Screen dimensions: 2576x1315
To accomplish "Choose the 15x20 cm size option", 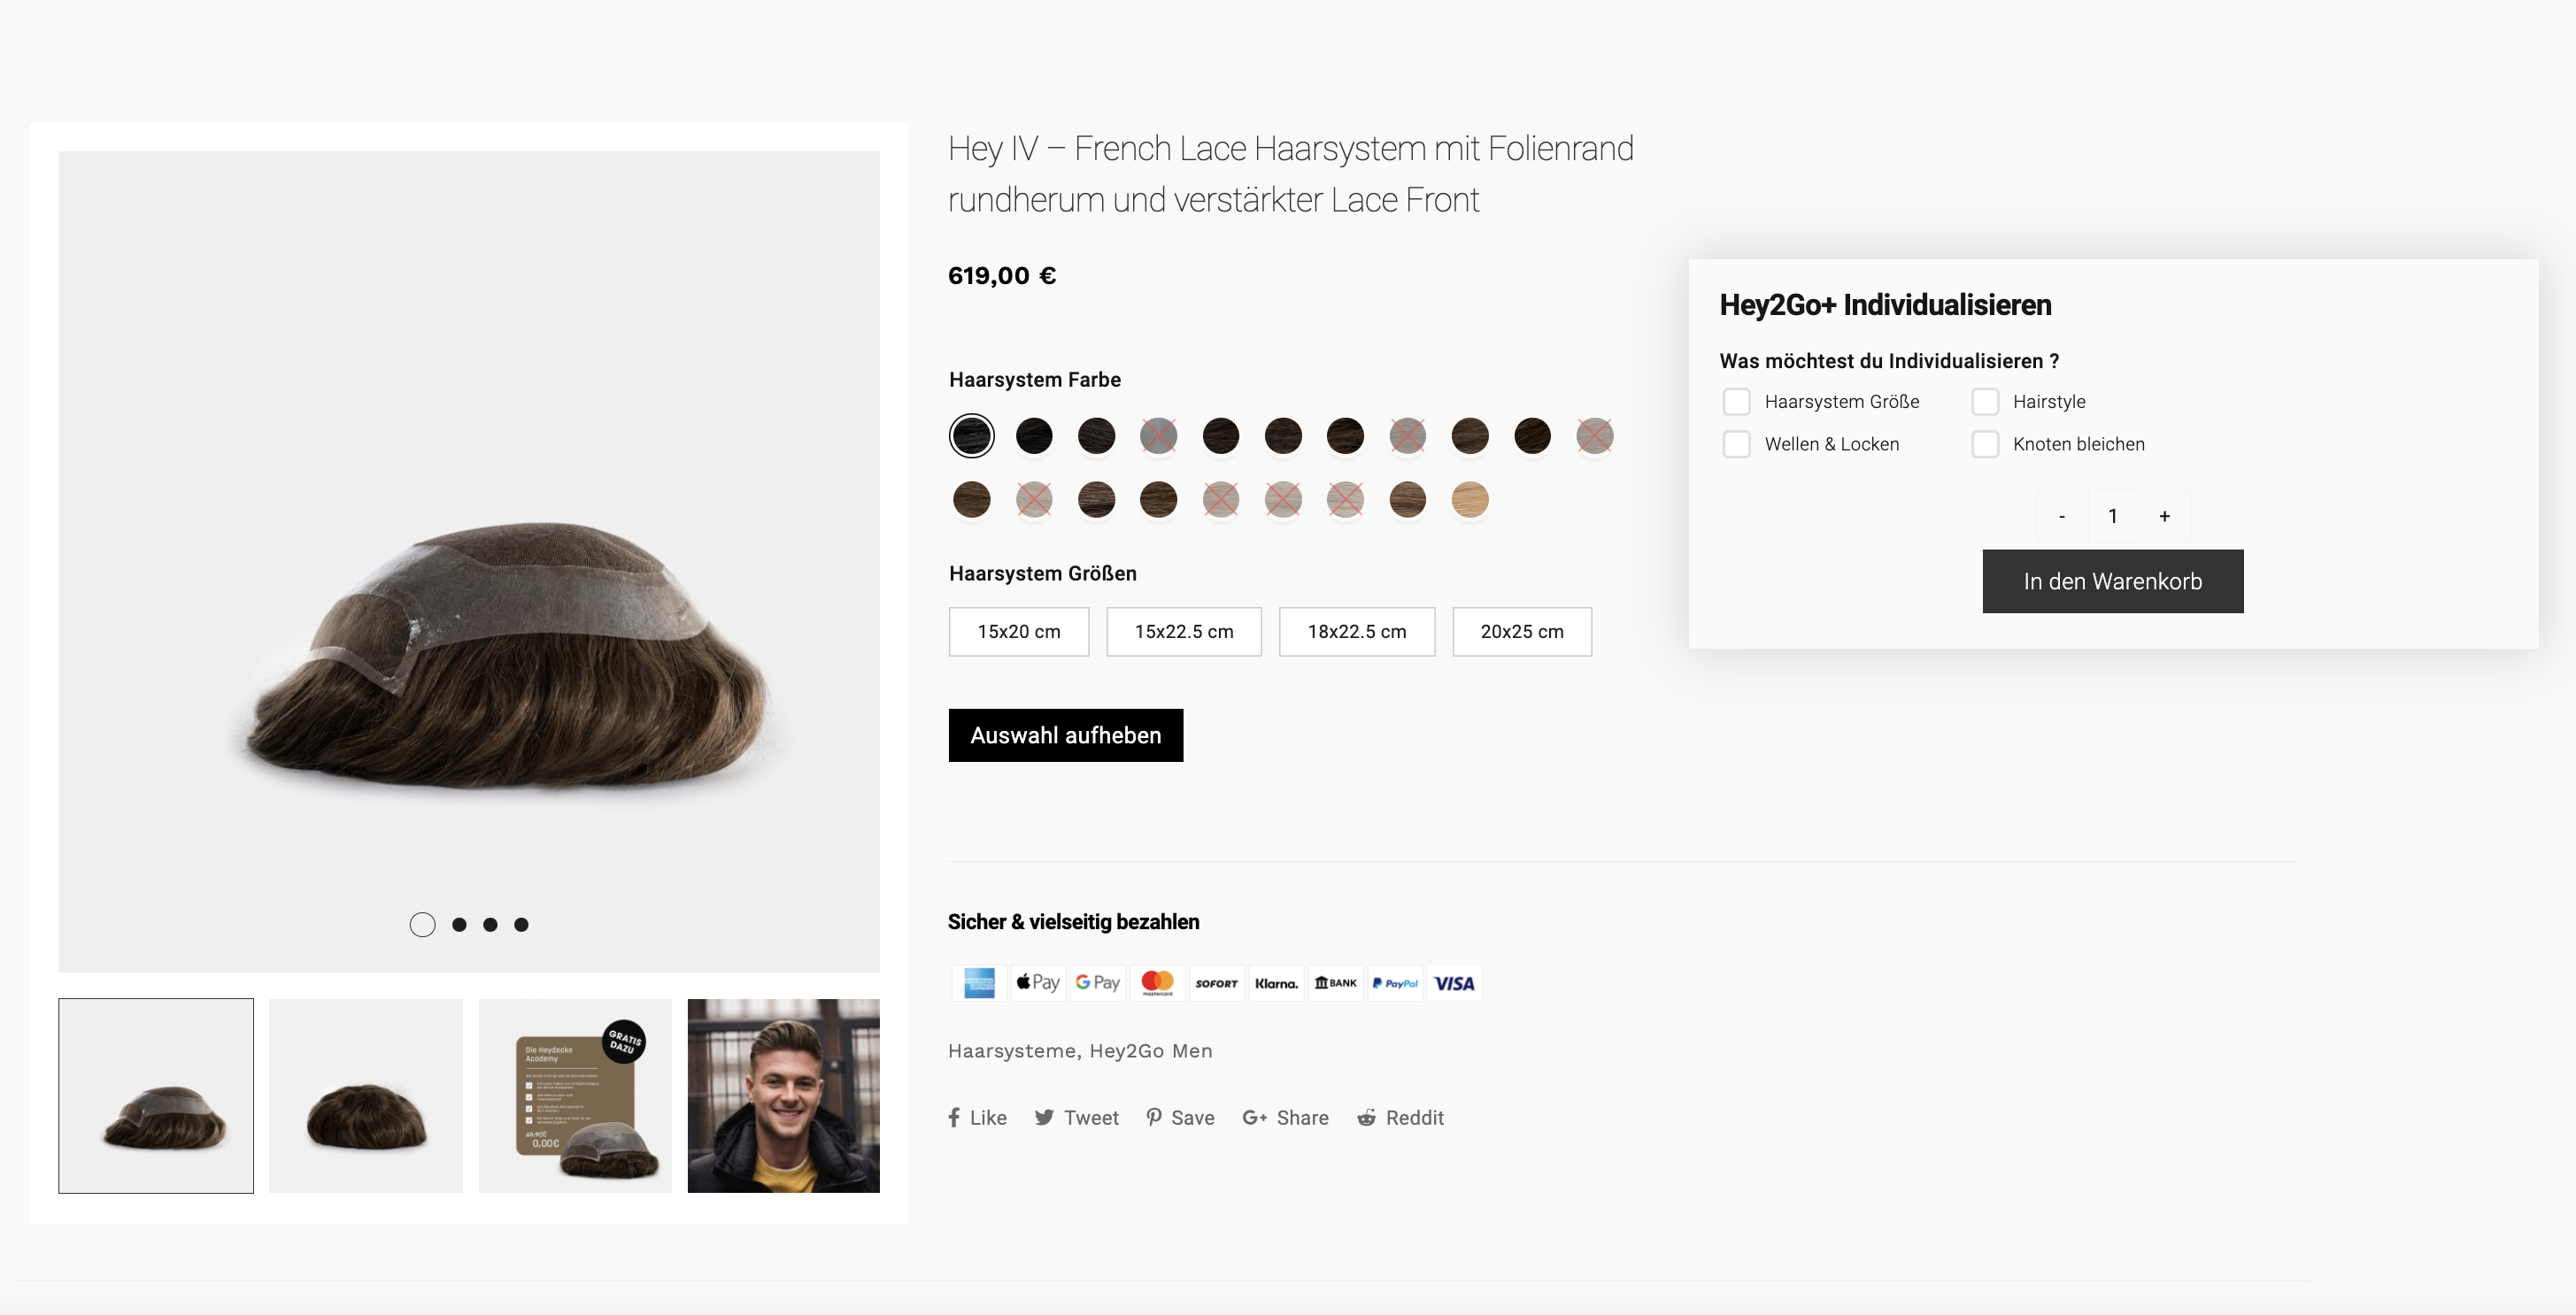I will click(x=1019, y=631).
